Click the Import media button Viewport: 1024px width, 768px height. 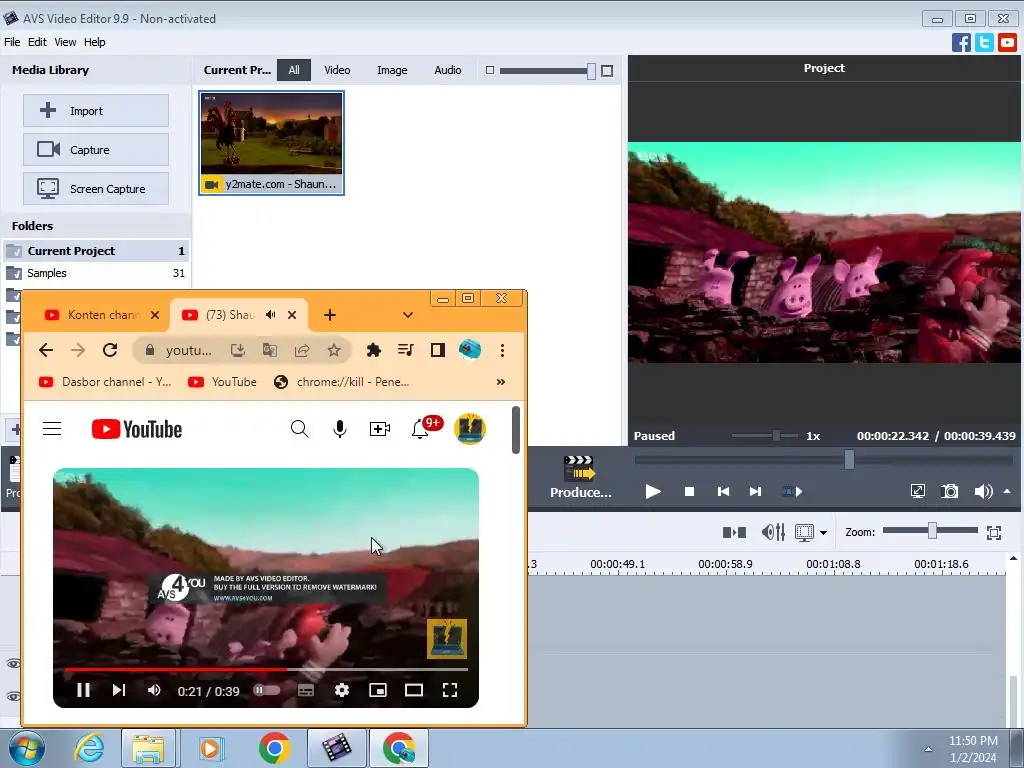96,110
